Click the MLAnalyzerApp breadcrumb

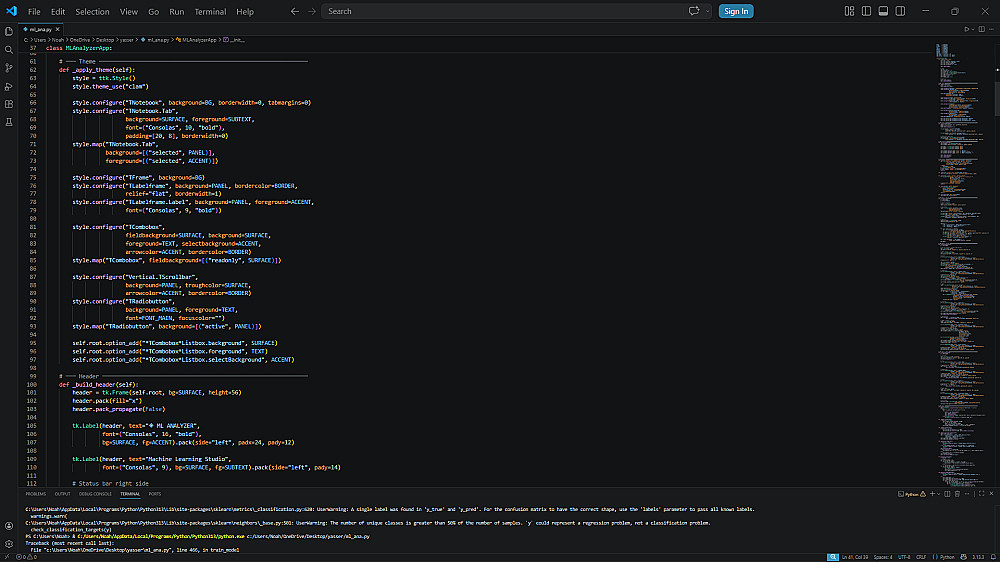(x=199, y=39)
